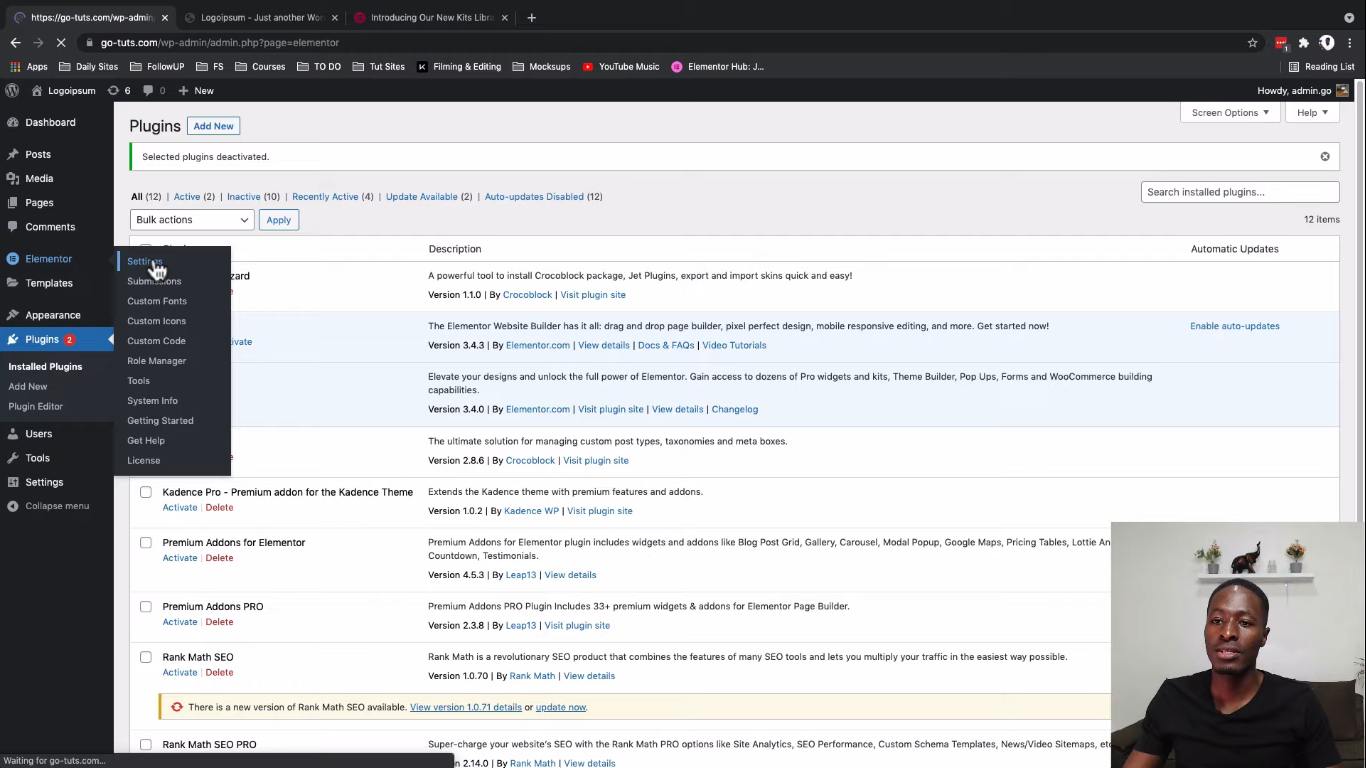The image size is (1366, 768).
Task: Delete the Premium Addons PRO plugin
Action: [219, 622]
